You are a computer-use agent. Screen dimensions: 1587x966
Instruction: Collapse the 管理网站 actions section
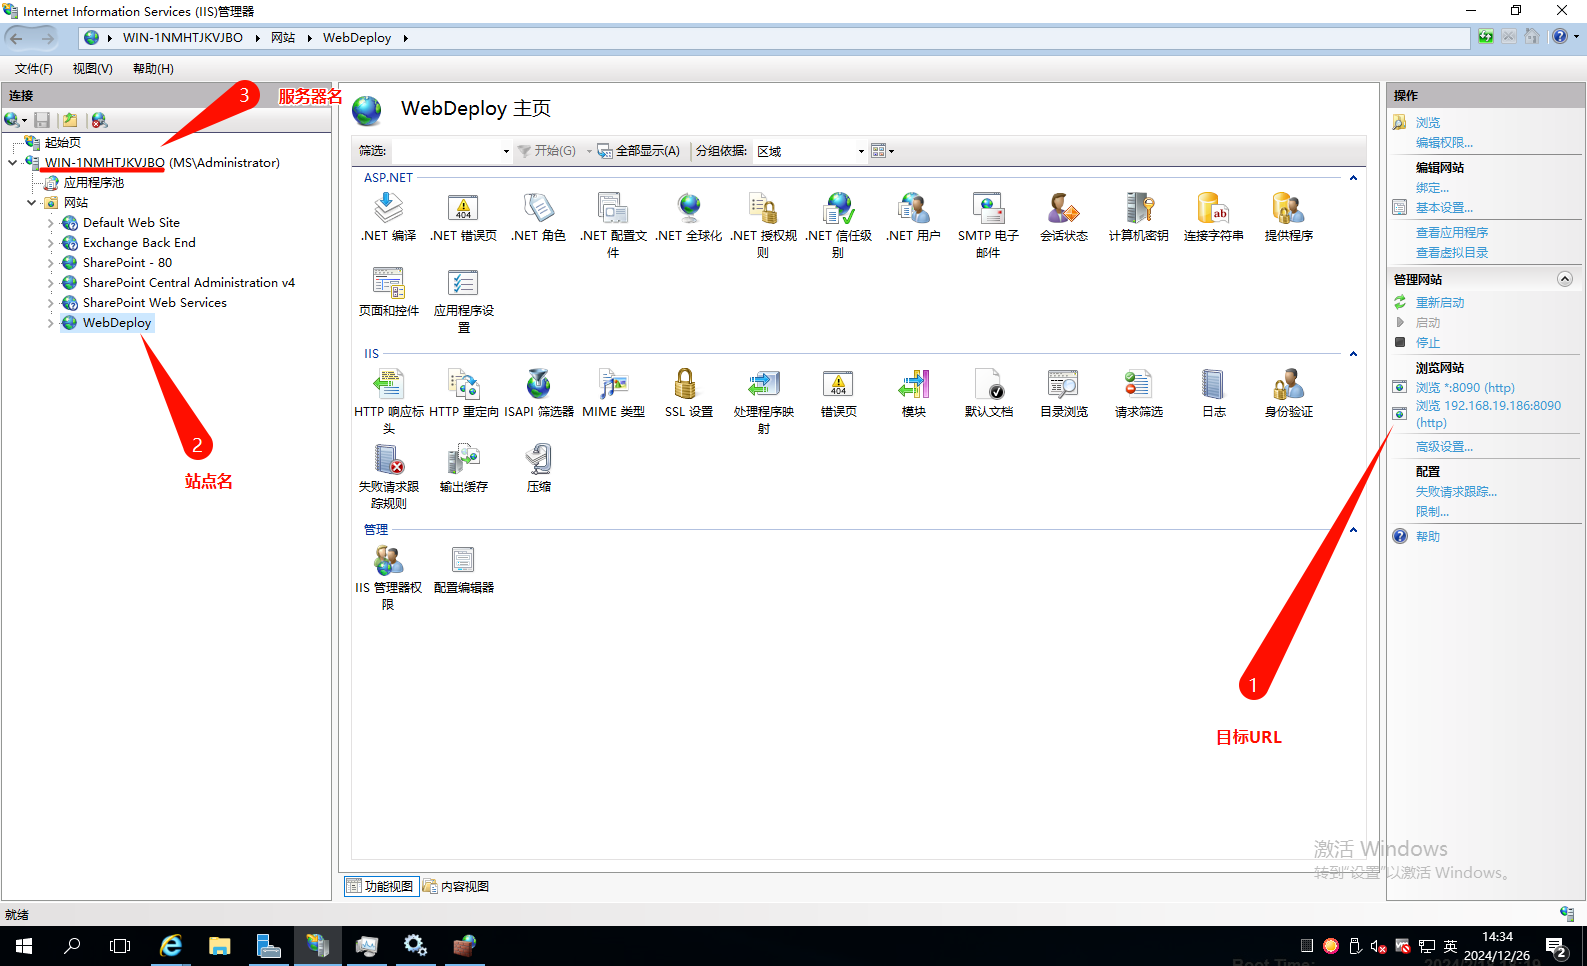1565,279
